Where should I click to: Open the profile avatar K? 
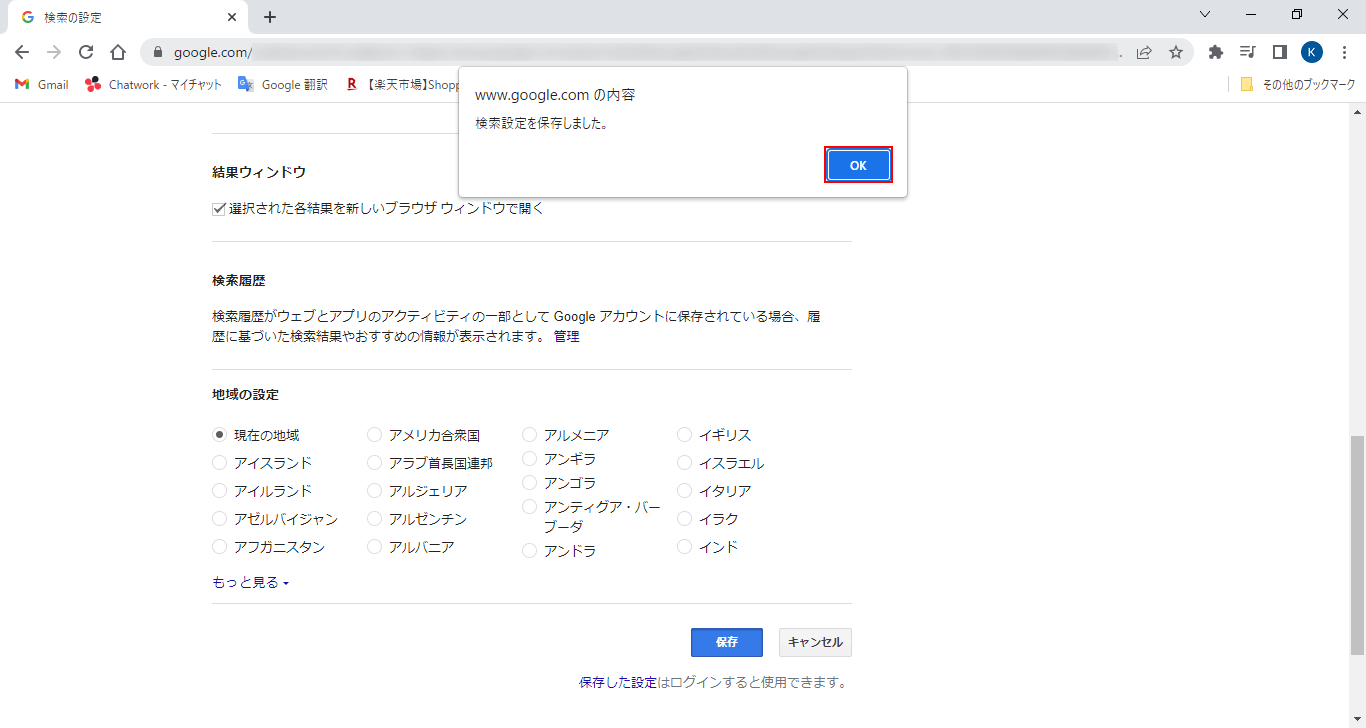coord(1312,52)
